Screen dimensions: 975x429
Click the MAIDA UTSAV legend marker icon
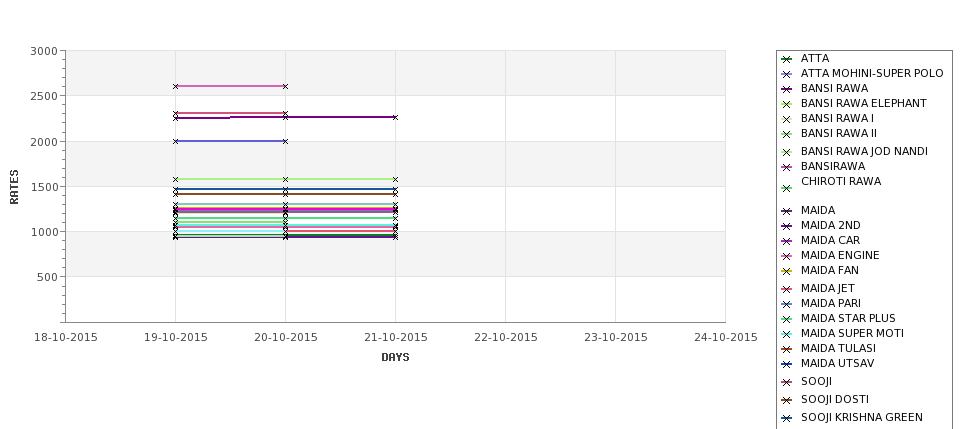coord(787,364)
